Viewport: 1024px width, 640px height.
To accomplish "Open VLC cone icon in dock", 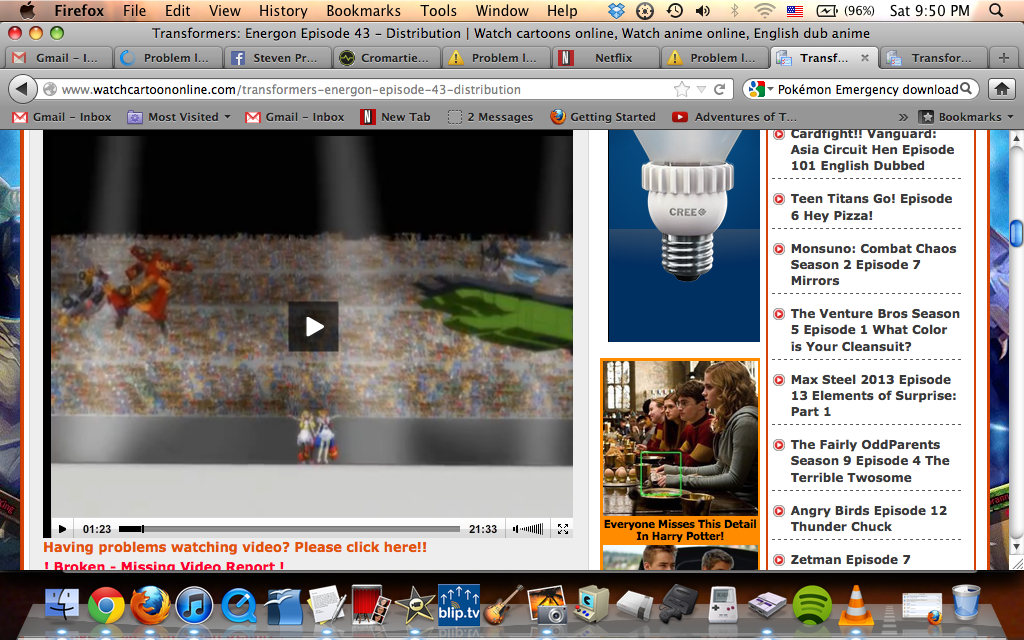I will (x=856, y=605).
